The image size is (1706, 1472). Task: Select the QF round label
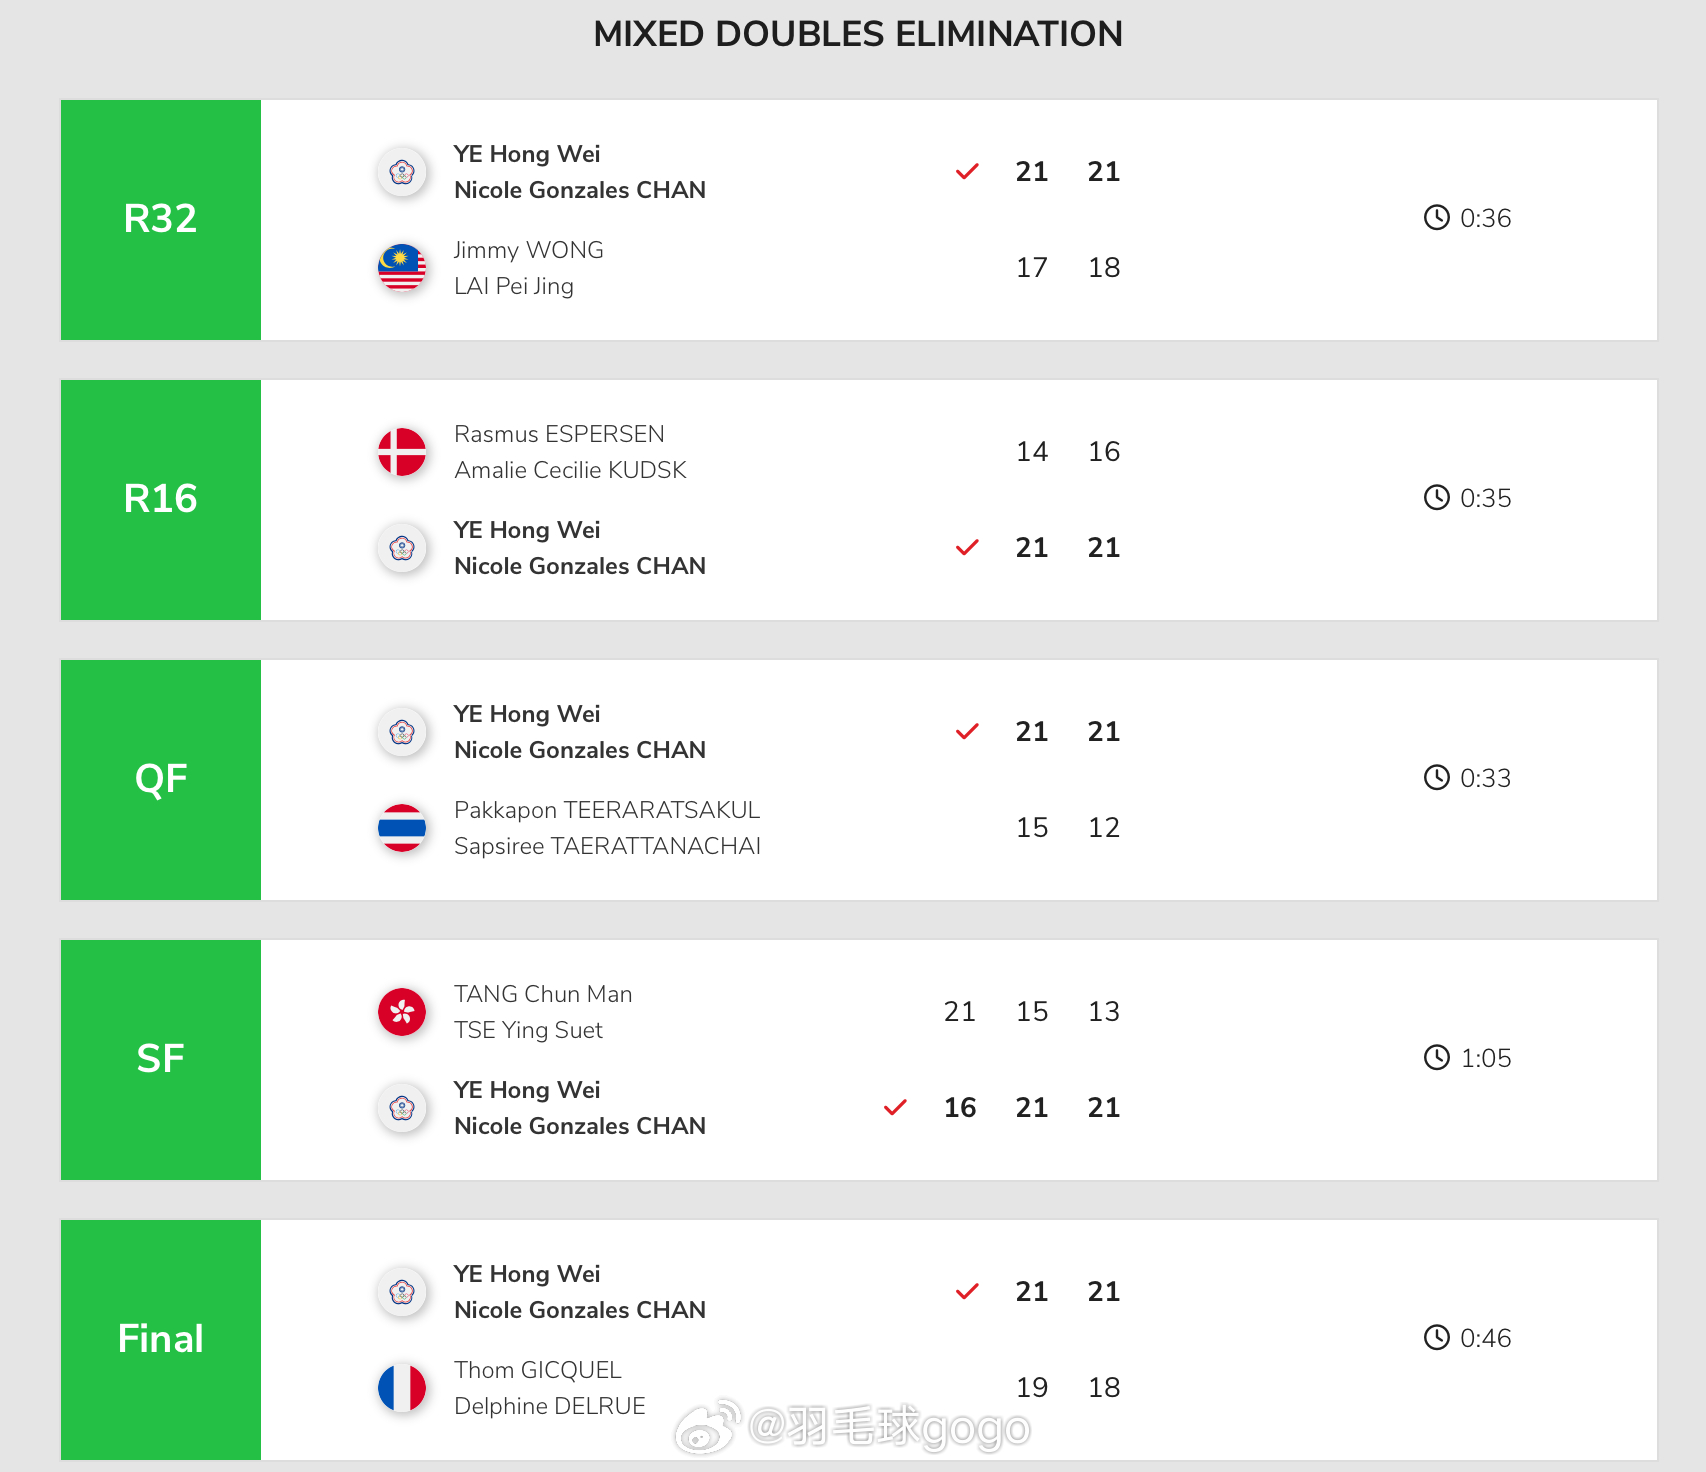click(x=161, y=779)
